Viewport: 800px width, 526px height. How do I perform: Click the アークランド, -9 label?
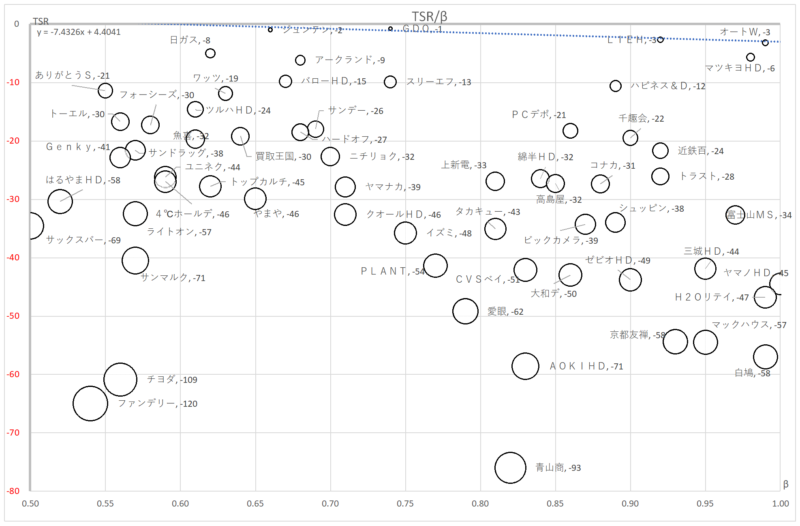(x=350, y=60)
